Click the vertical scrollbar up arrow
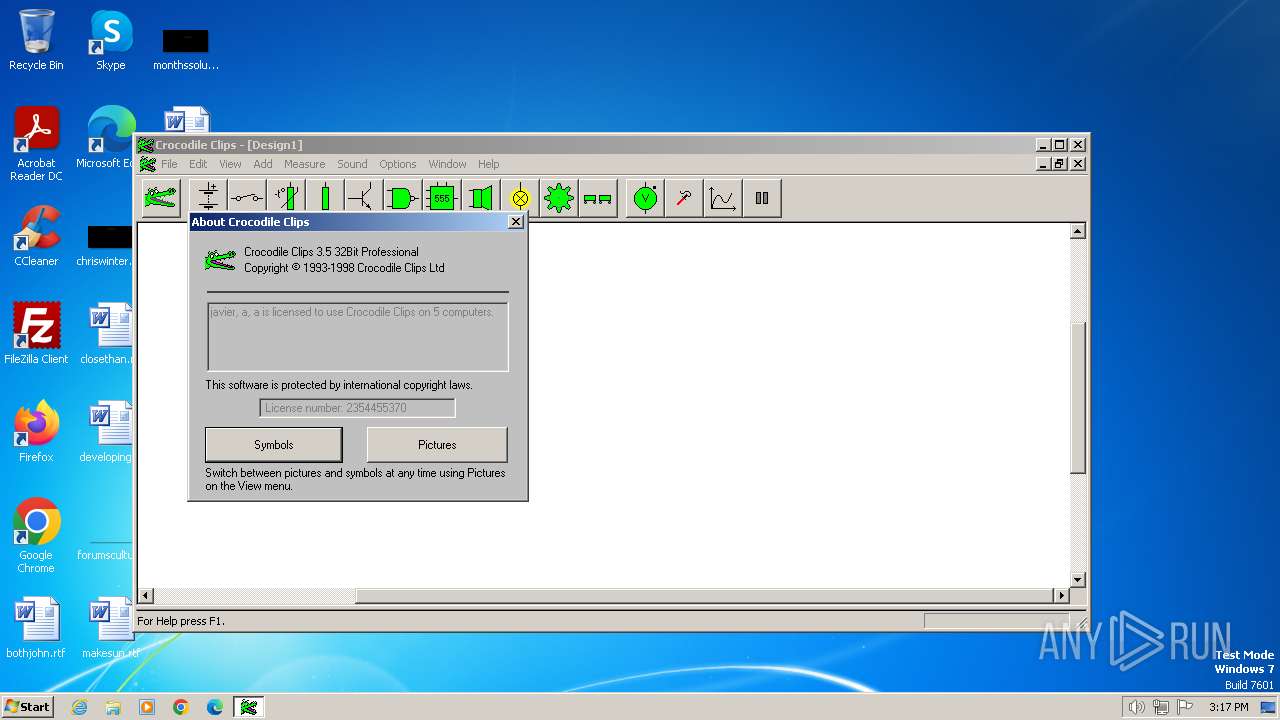1280x720 pixels. coord(1077,232)
